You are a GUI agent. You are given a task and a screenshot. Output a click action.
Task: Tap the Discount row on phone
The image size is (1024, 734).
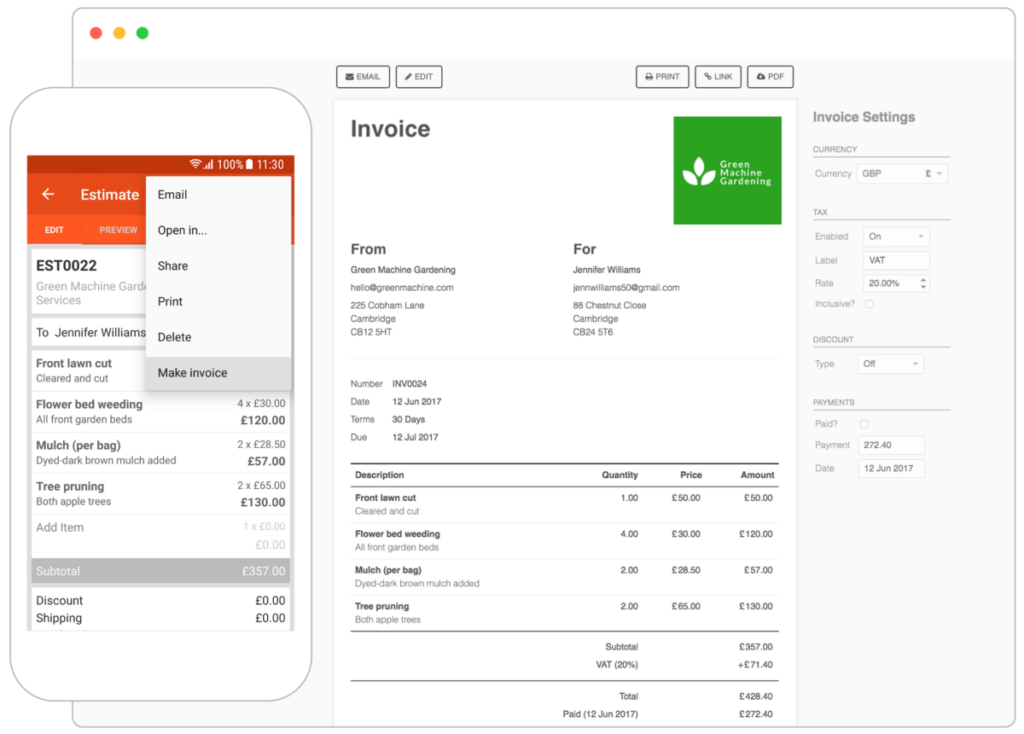[x=161, y=600]
